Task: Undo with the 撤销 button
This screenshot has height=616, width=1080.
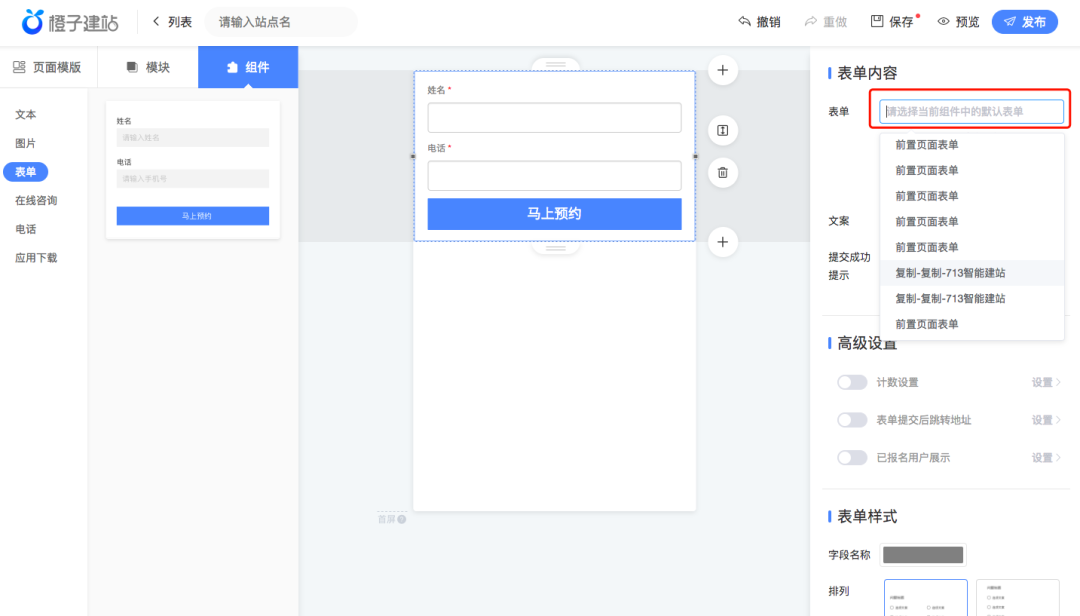Action: tap(760, 22)
